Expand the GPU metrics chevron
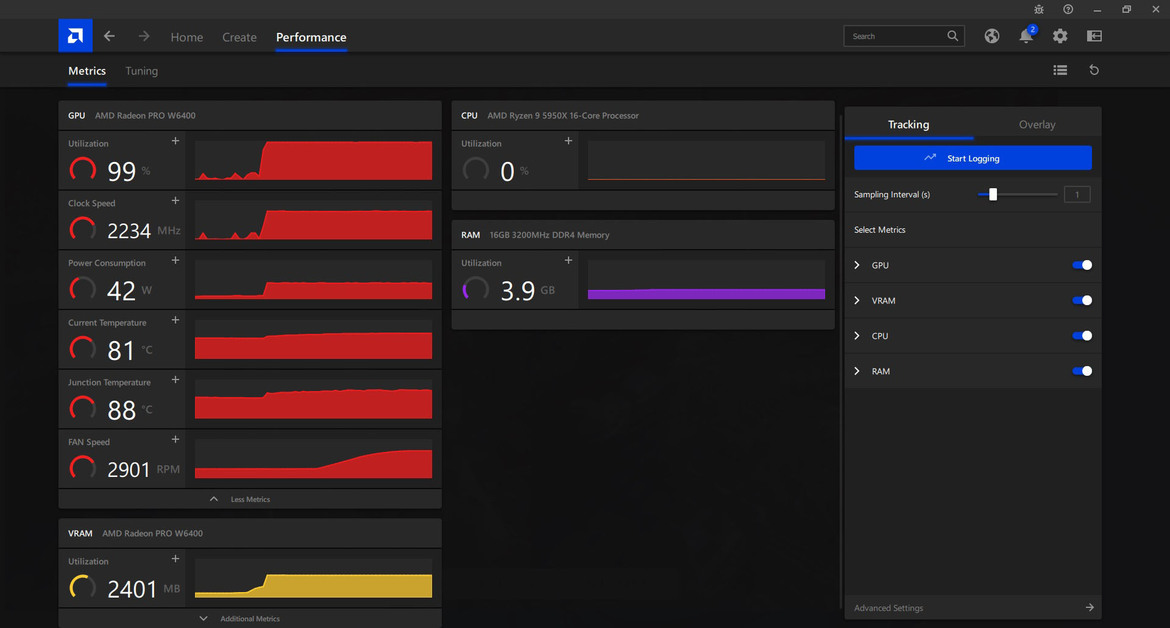The image size is (1170, 628). coord(857,266)
